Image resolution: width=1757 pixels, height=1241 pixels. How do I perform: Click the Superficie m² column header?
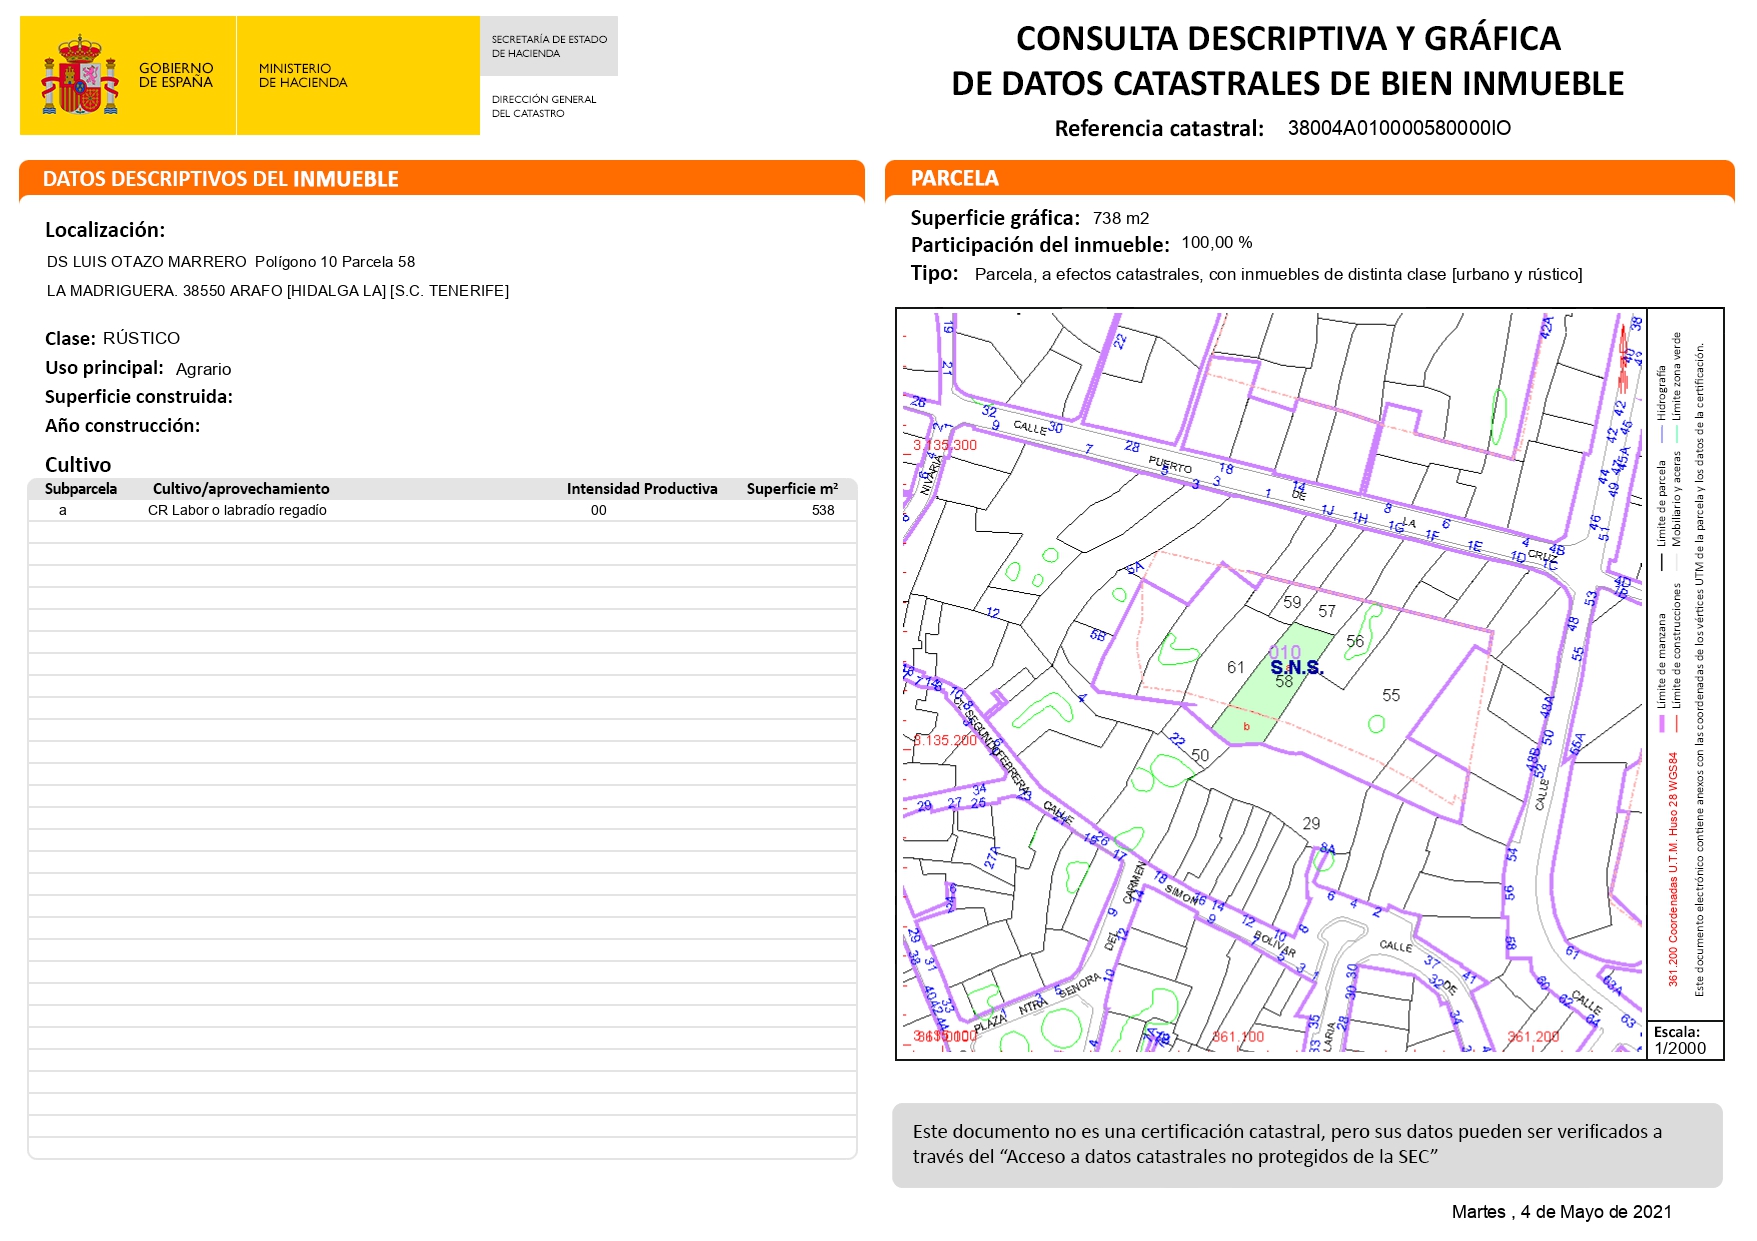coord(792,489)
